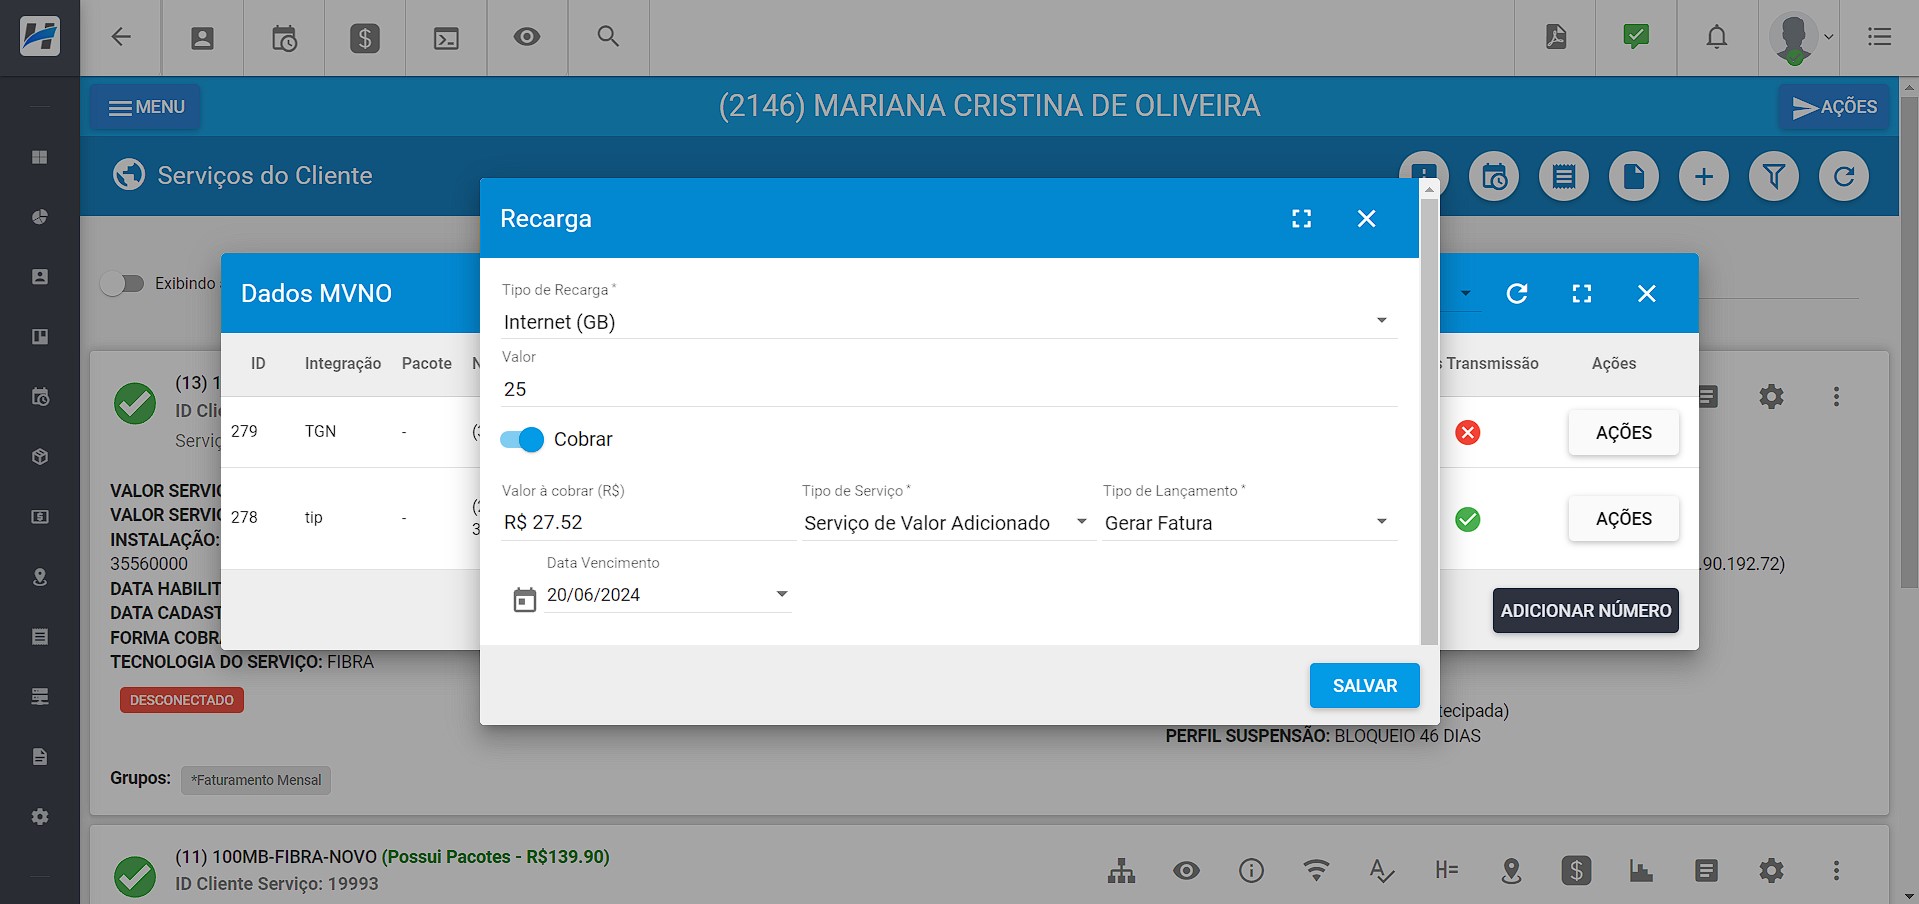The width and height of the screenshot is (1919, 904).
Task: Open the PDF document icon in top bar
Action: pos(1556,37)
